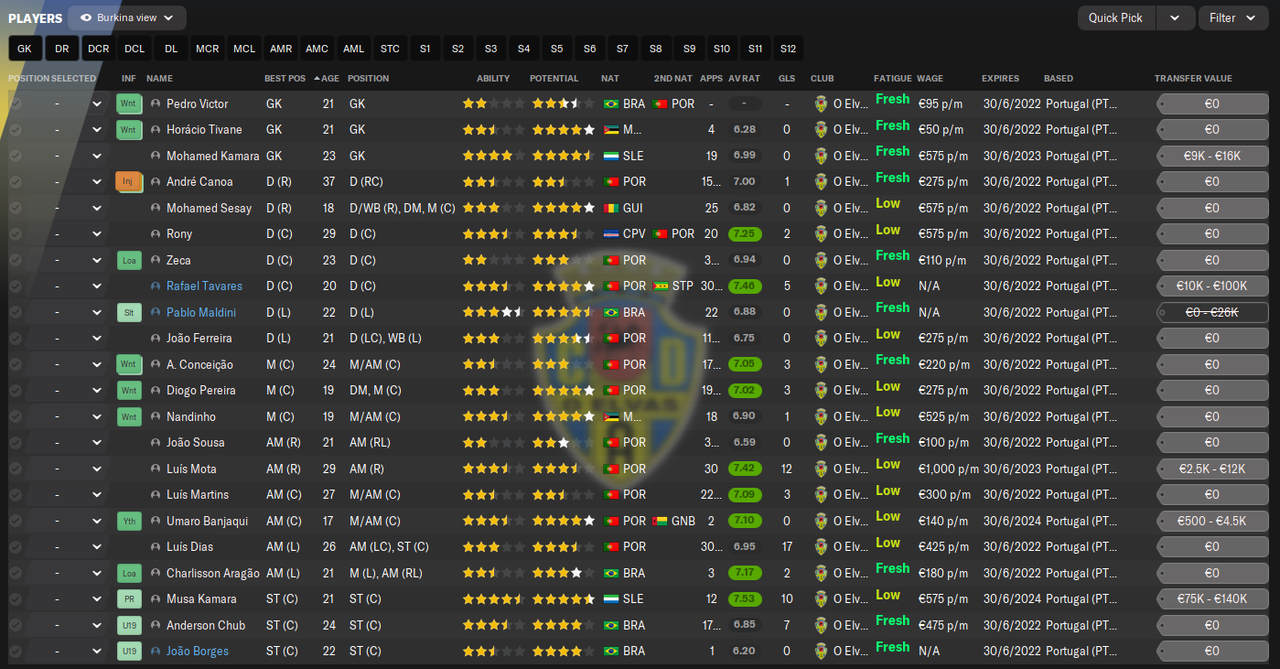Click the eye icon in the Burkina view button
The image size is (1280, 669).
pyautogui.click(x=86, y=18)
